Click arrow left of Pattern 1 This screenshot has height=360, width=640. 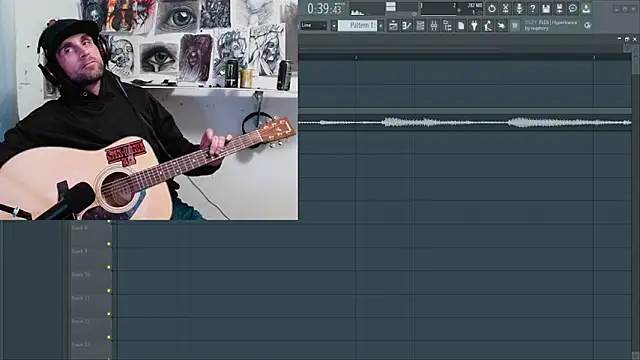[334, 26]
